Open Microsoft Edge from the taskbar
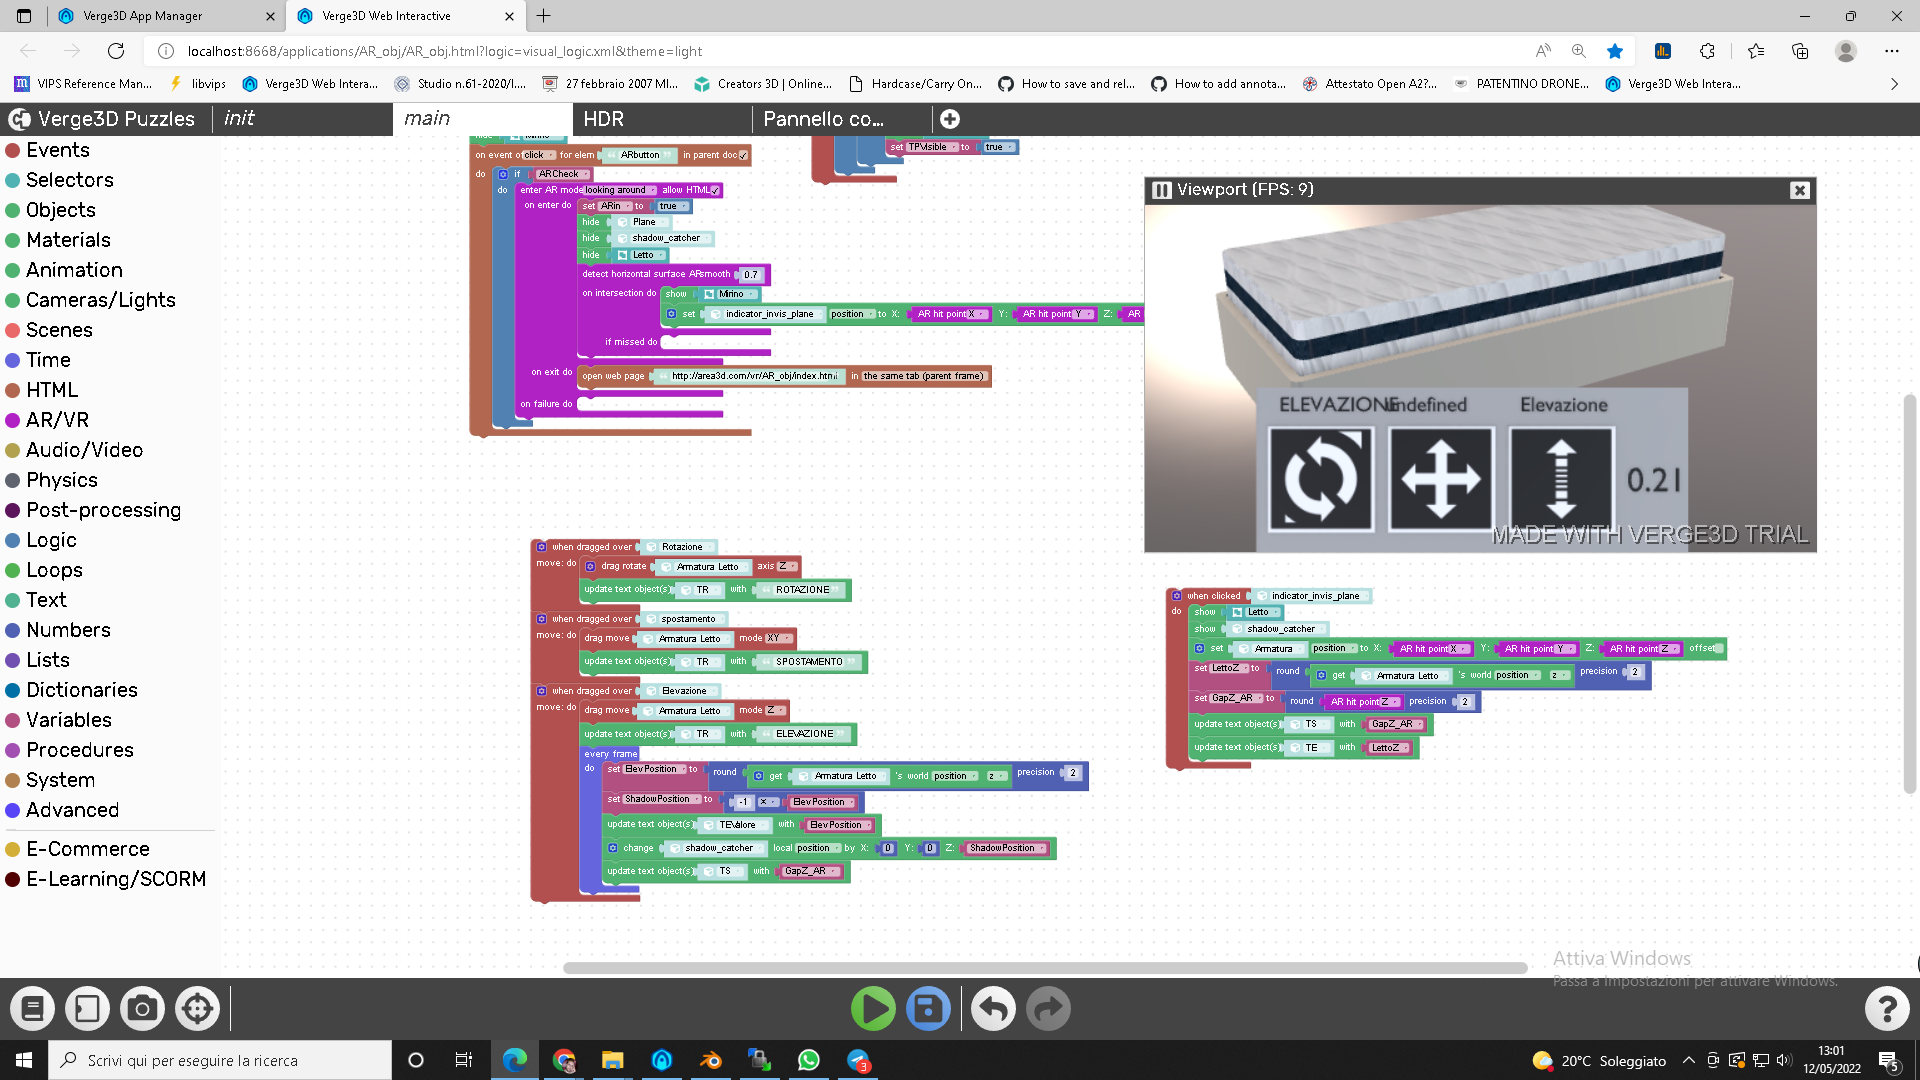The image size is (1920, 1080). (x=515, y=1060)
